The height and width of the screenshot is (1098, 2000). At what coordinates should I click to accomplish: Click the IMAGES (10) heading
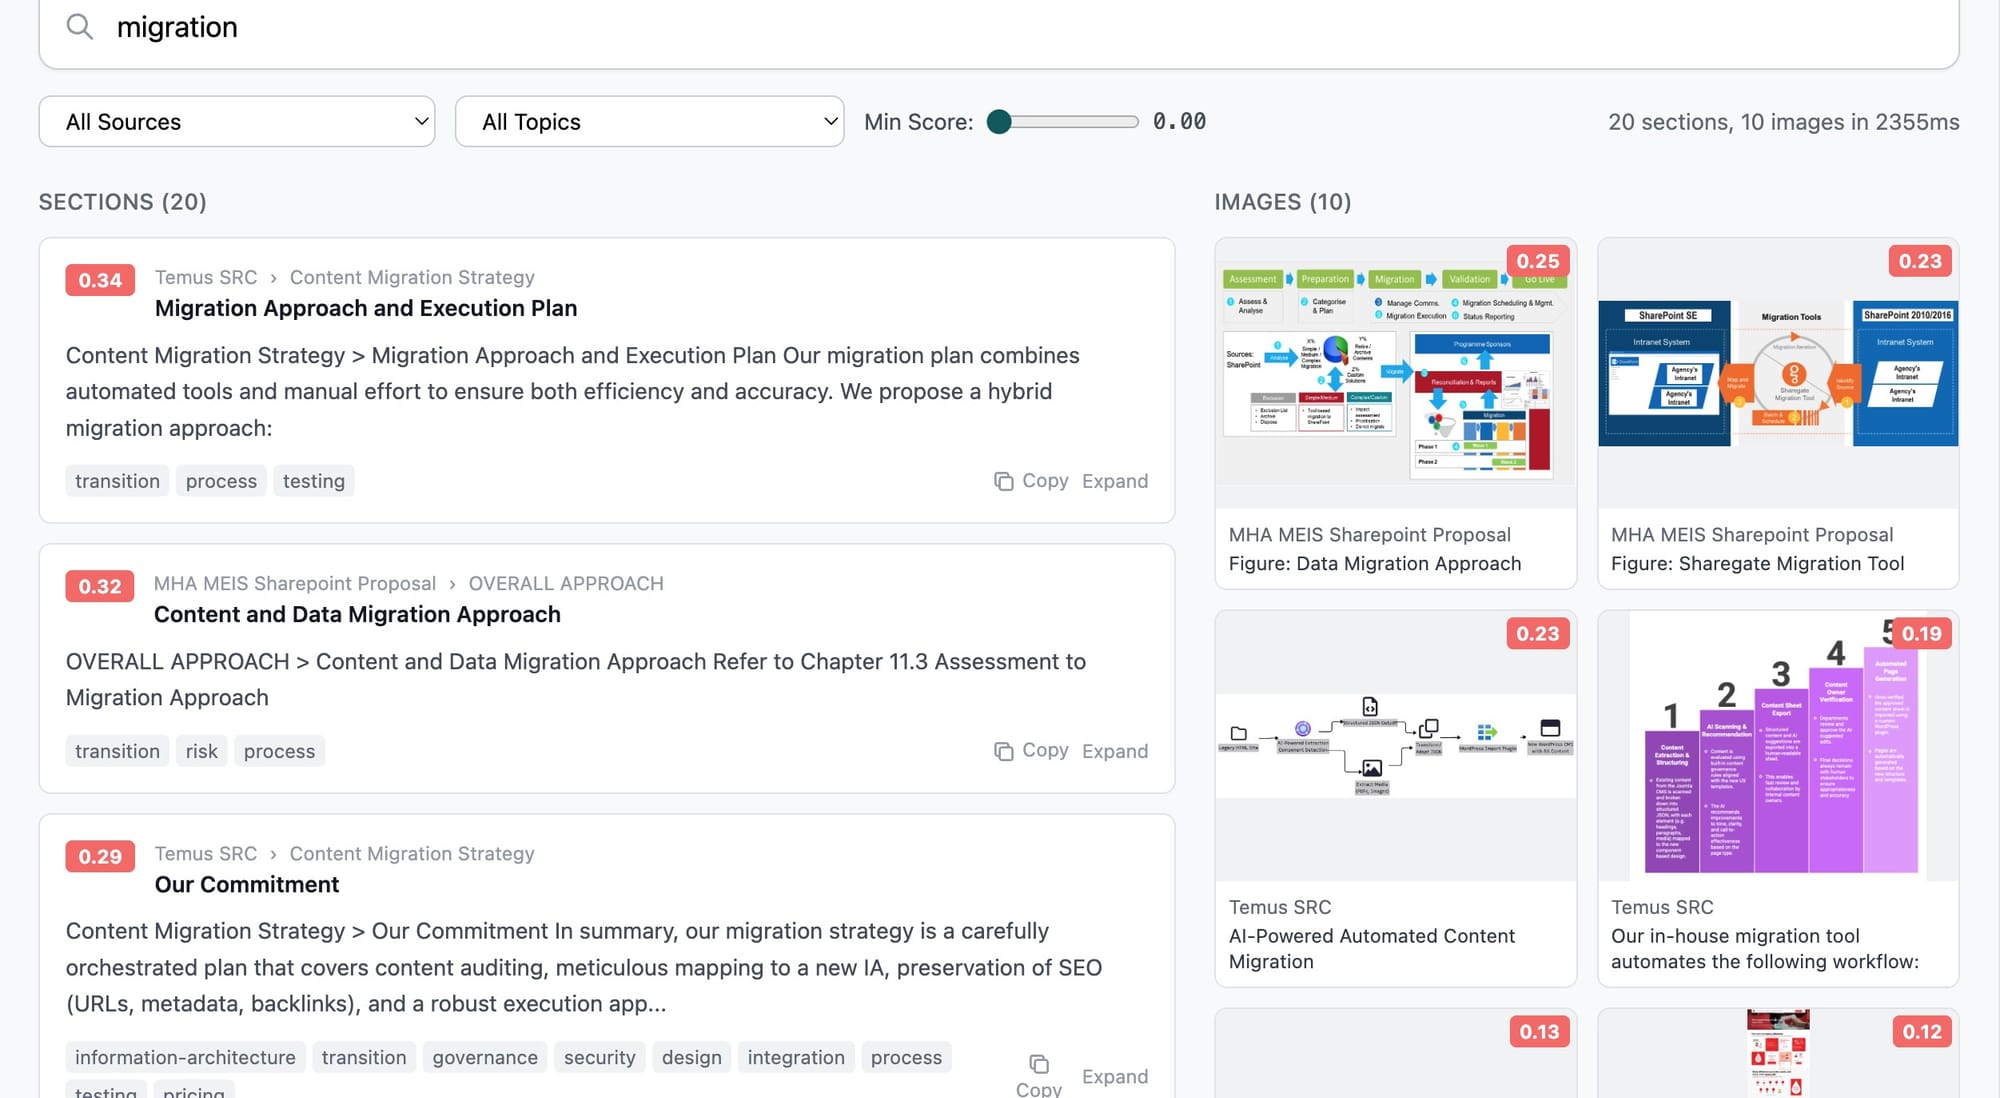coord(1283,202)
